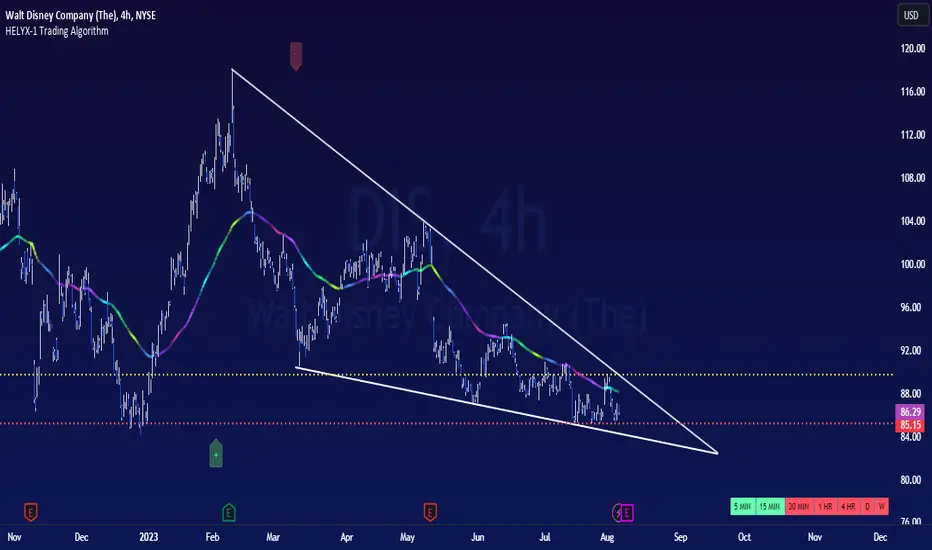Click the D daily timeframe badge

867,507
